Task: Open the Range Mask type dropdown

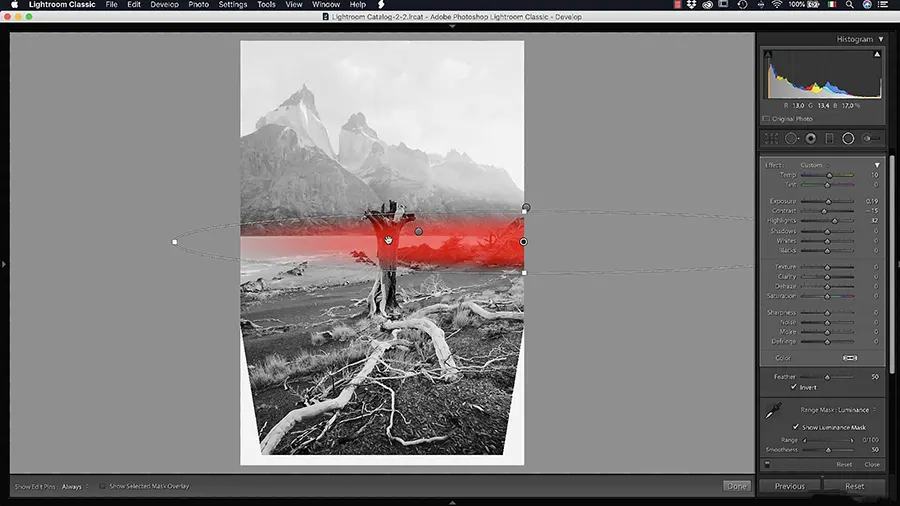Action: coord(838,410)
